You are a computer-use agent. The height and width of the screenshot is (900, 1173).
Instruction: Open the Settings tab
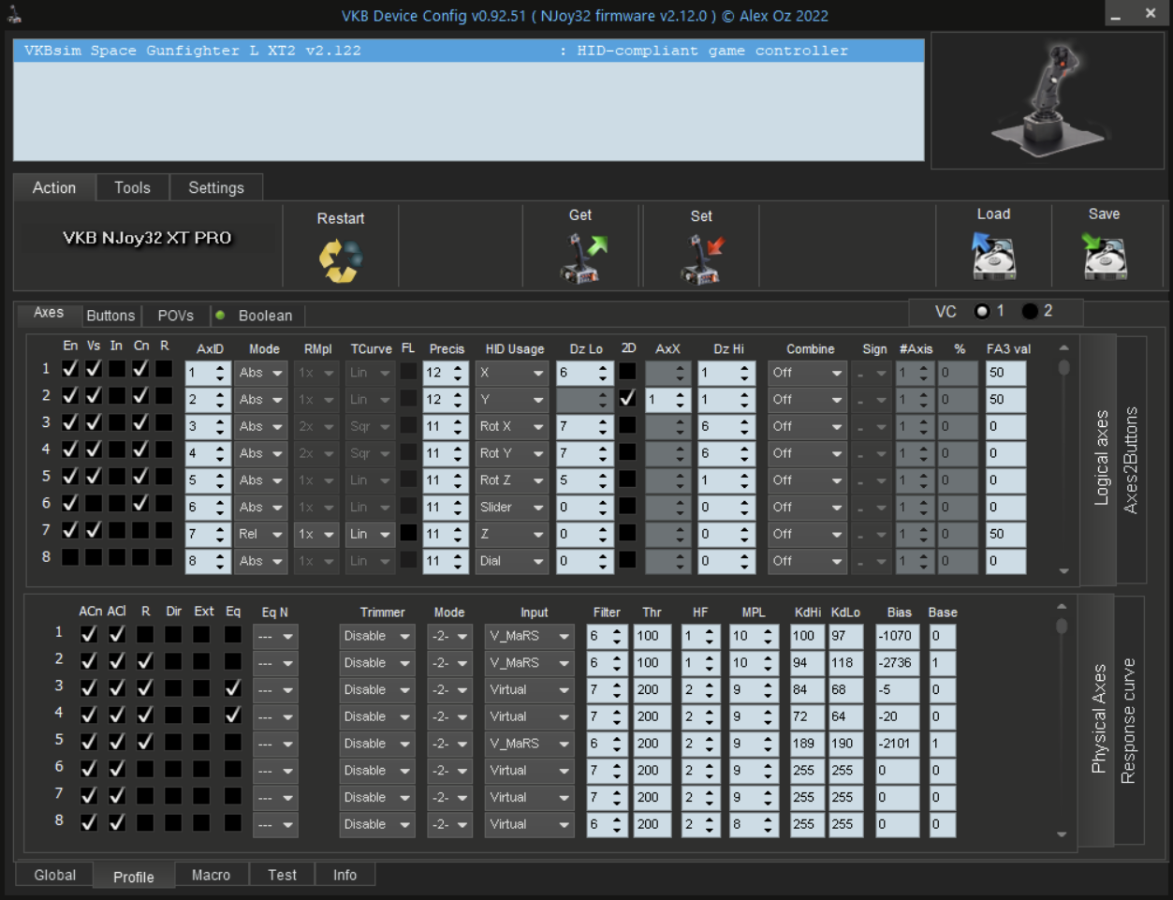click(x=216, y=188)
